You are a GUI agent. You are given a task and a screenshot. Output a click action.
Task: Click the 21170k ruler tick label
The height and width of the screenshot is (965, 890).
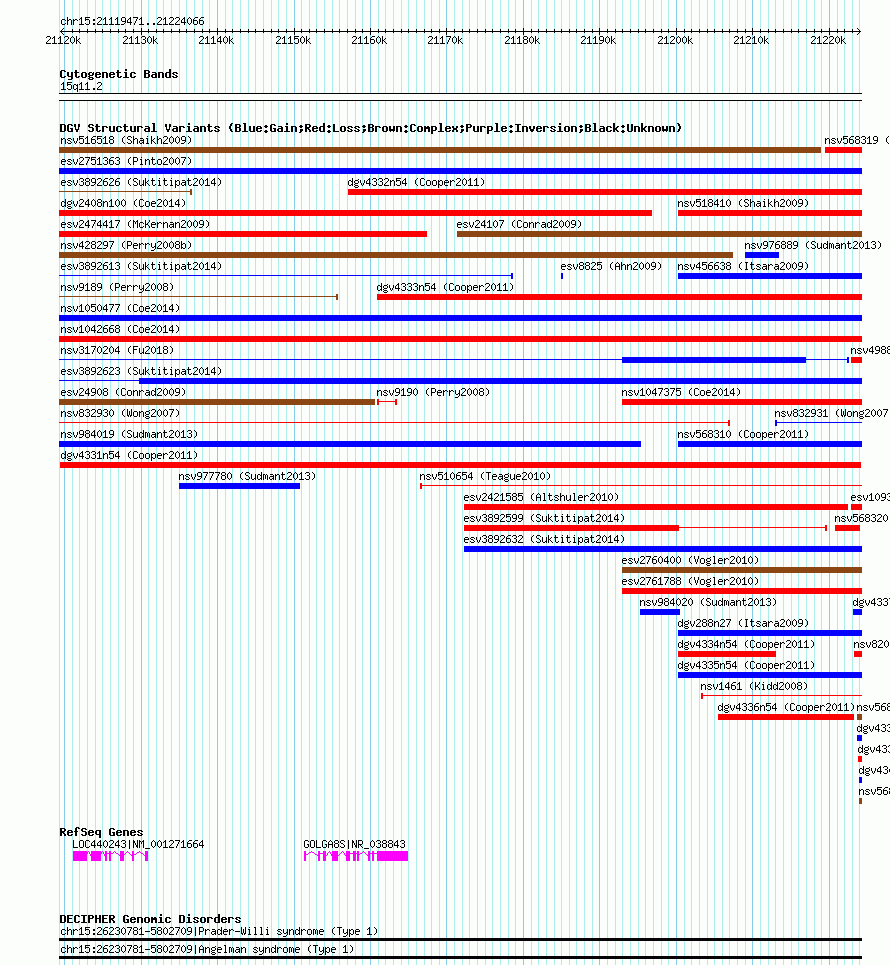(x=445, y=41)
